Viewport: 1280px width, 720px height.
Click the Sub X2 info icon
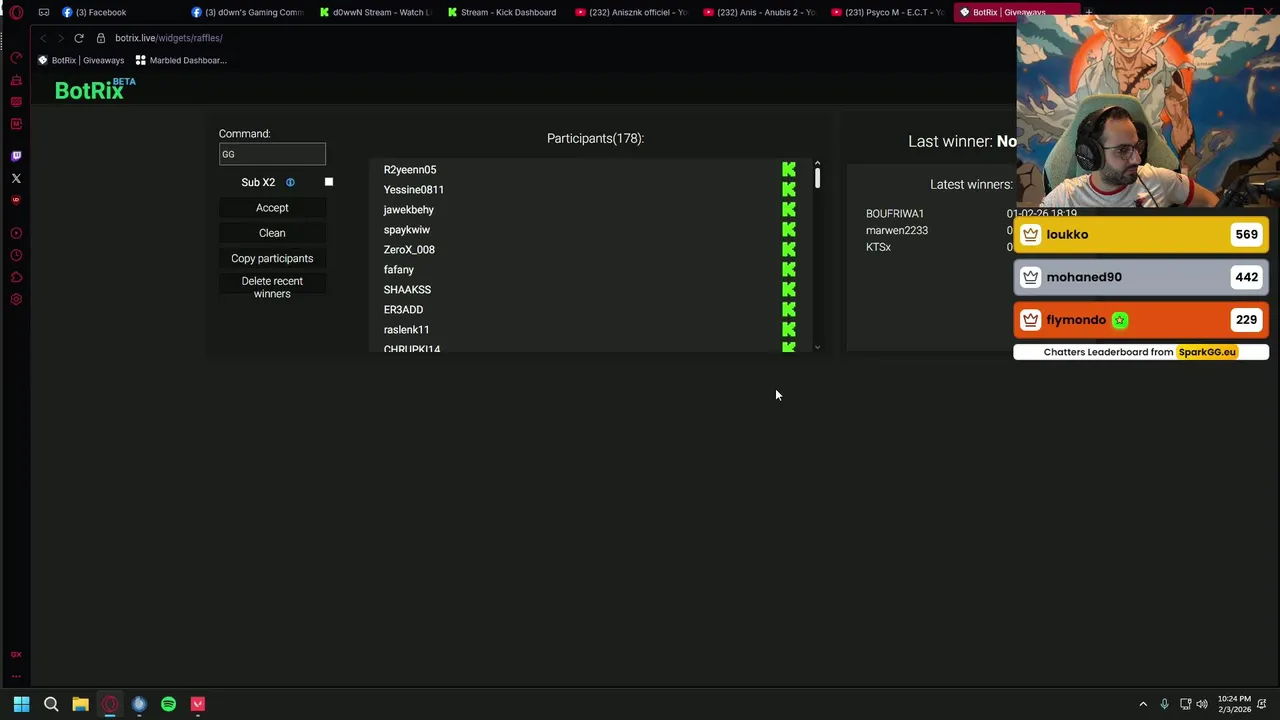point(290,182)
